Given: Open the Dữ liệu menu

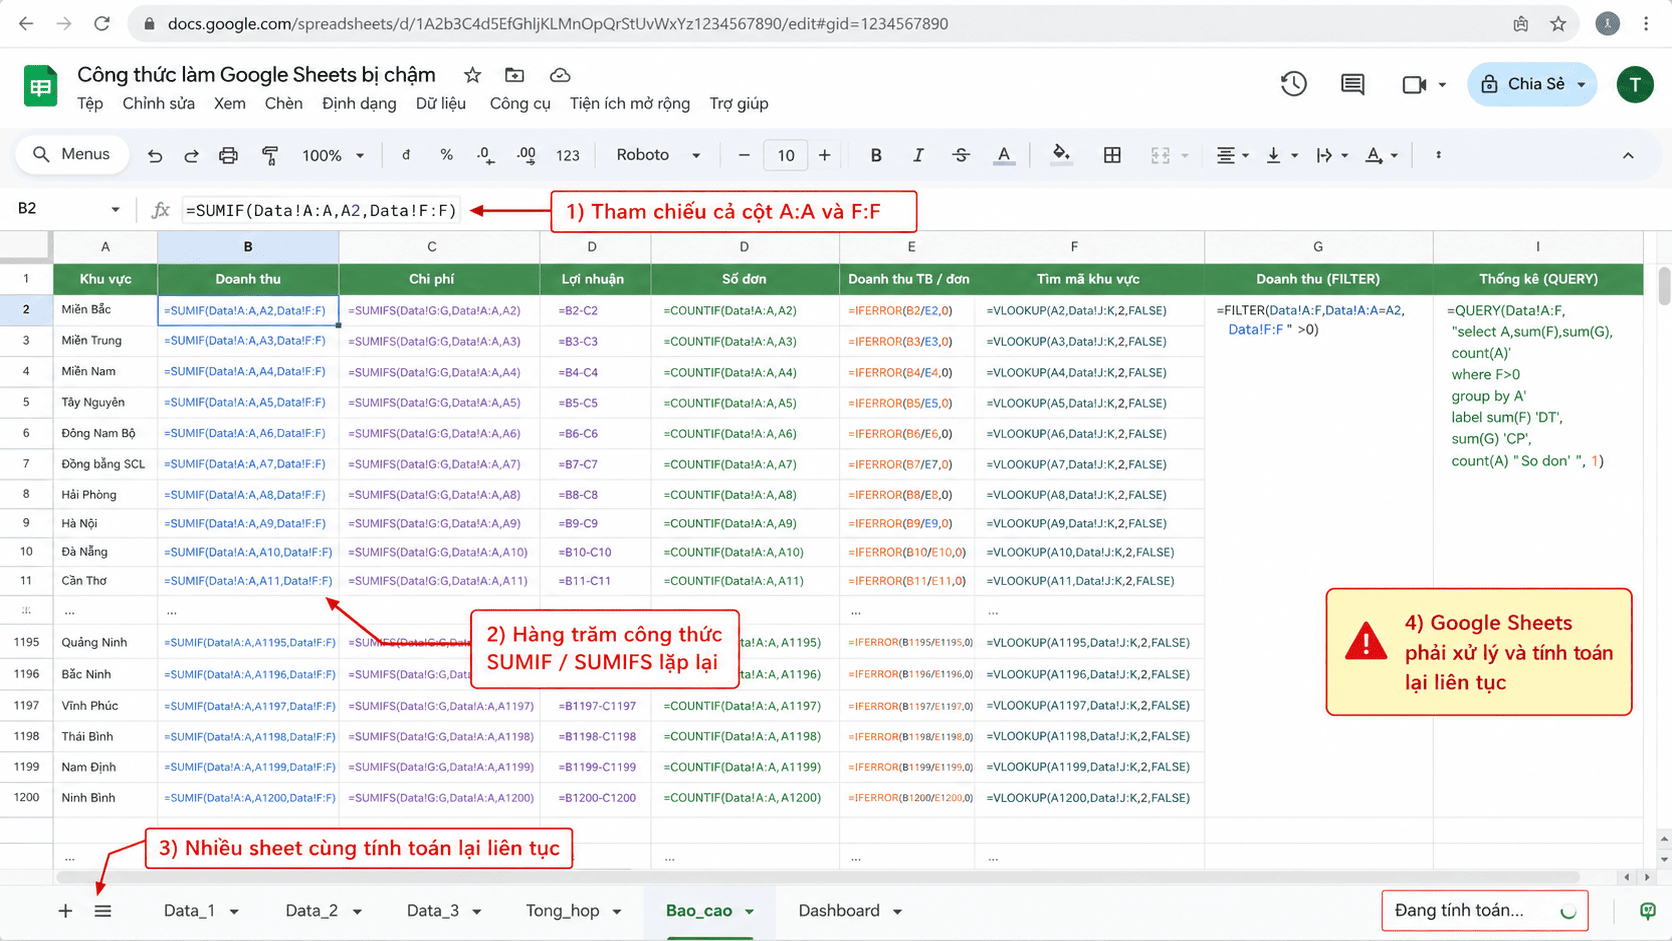Looking at the screenshot, I should 441,104.
